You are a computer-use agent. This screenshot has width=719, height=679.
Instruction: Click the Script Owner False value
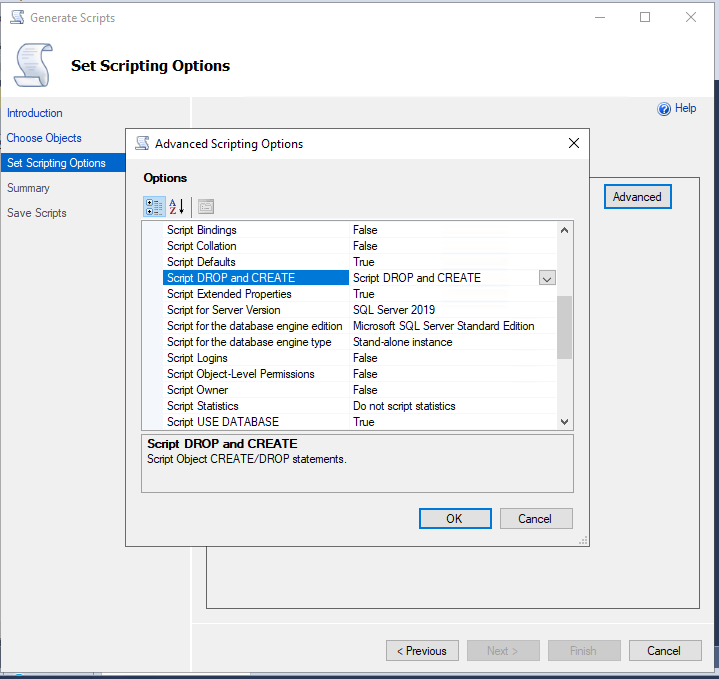point(365,390)
